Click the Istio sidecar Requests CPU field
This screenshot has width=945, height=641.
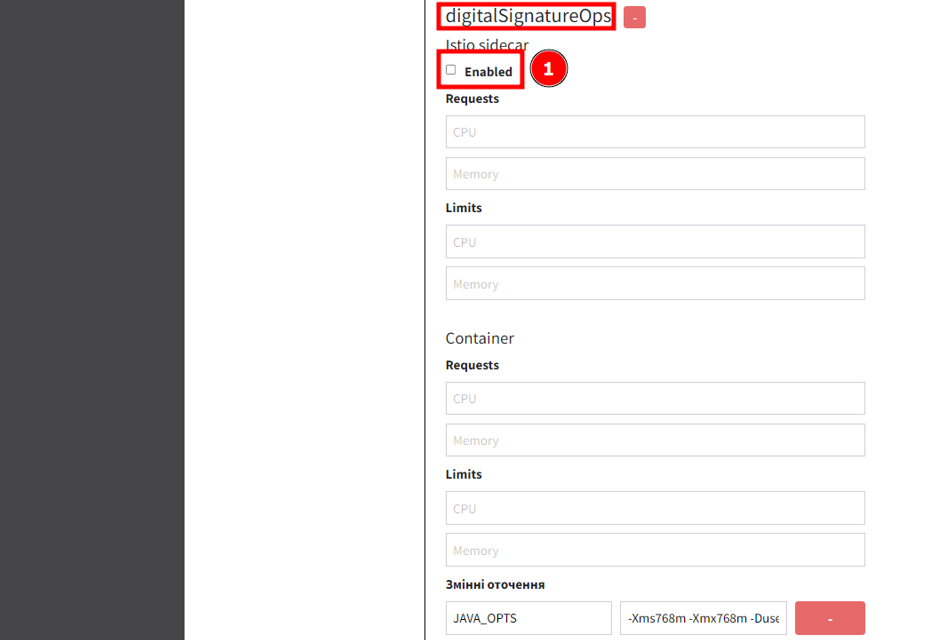pos(655,132)
